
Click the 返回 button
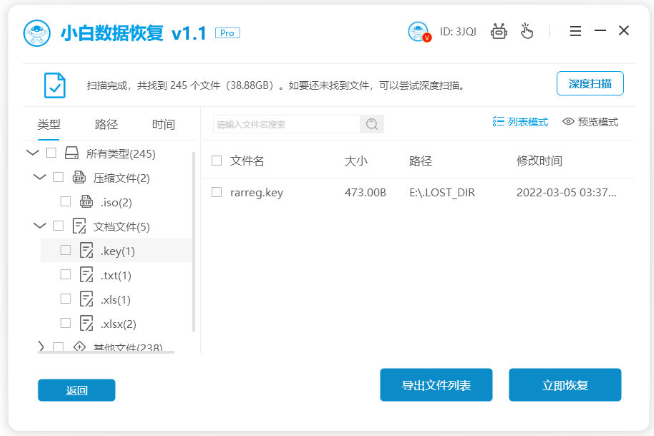pos(76,390)
